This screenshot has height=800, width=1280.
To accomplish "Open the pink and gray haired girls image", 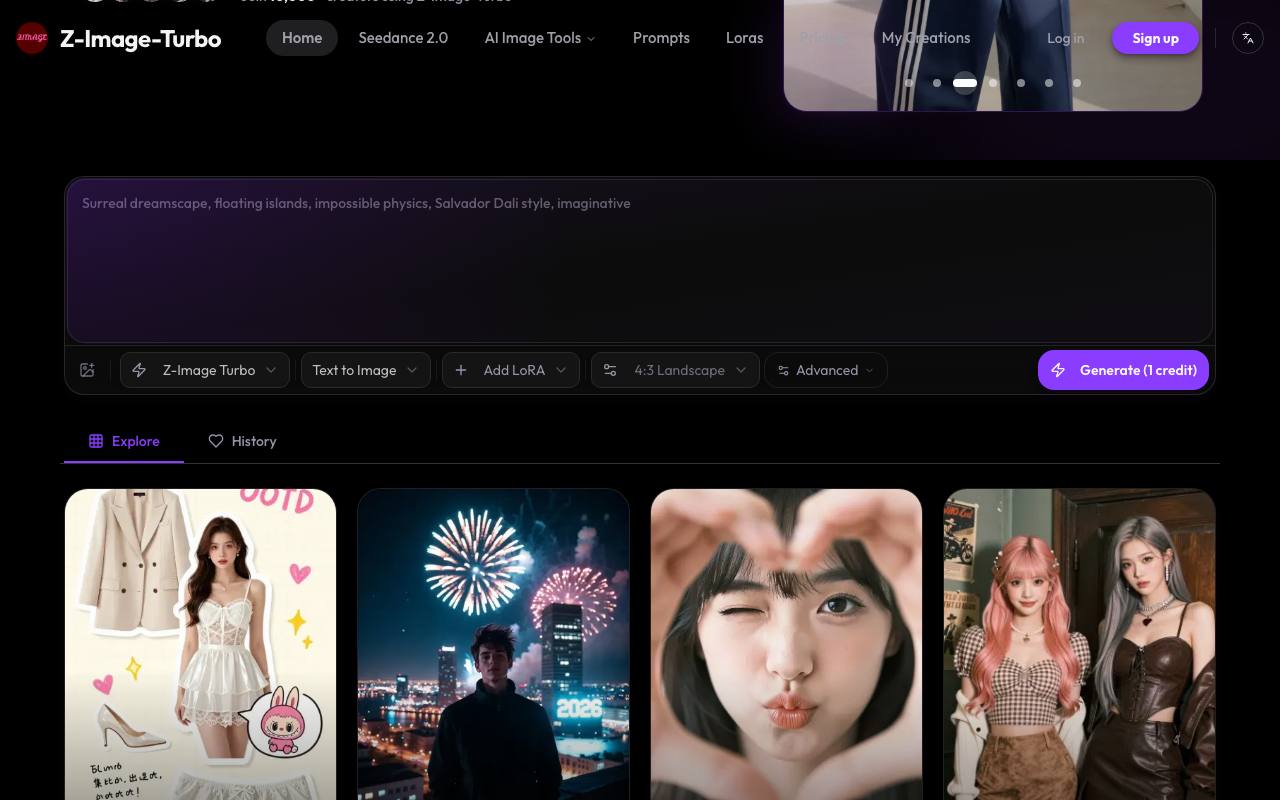I will click(x=1079, y=644).
